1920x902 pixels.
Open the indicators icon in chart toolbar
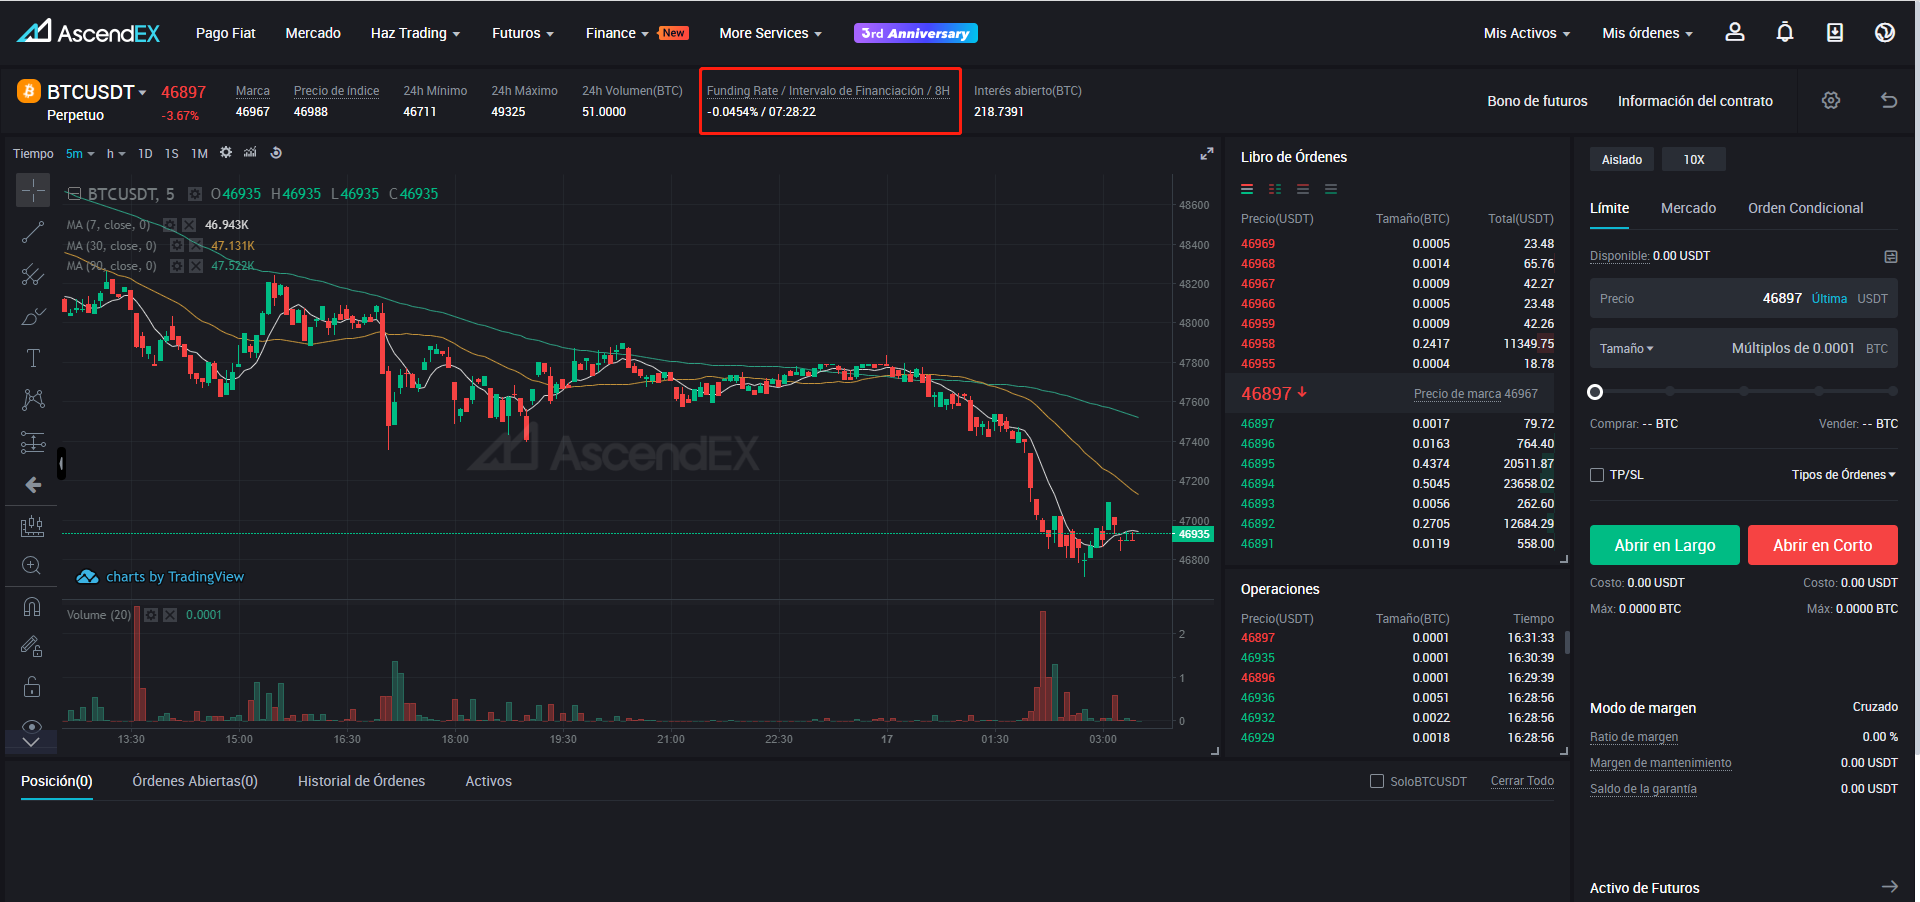pyautogui.click(x=250, y=153)
